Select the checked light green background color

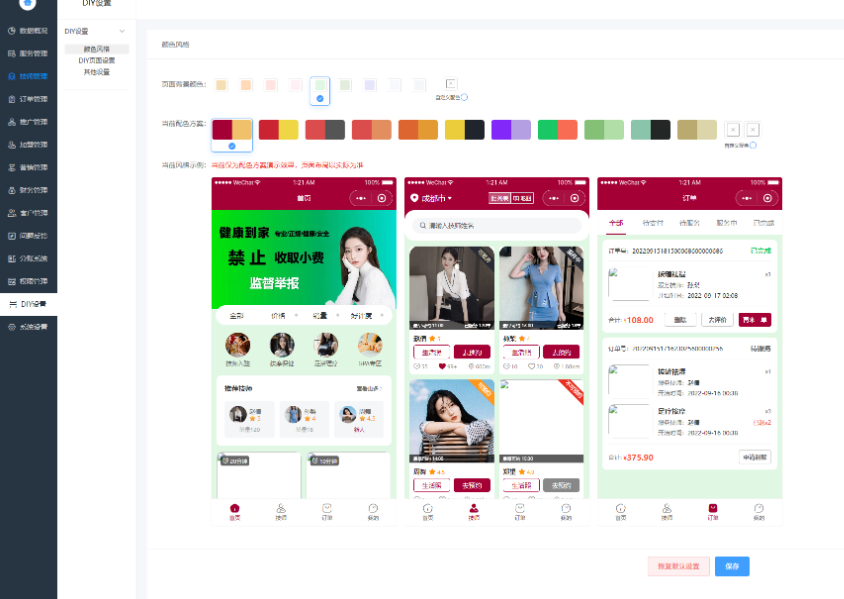(320, 87)
